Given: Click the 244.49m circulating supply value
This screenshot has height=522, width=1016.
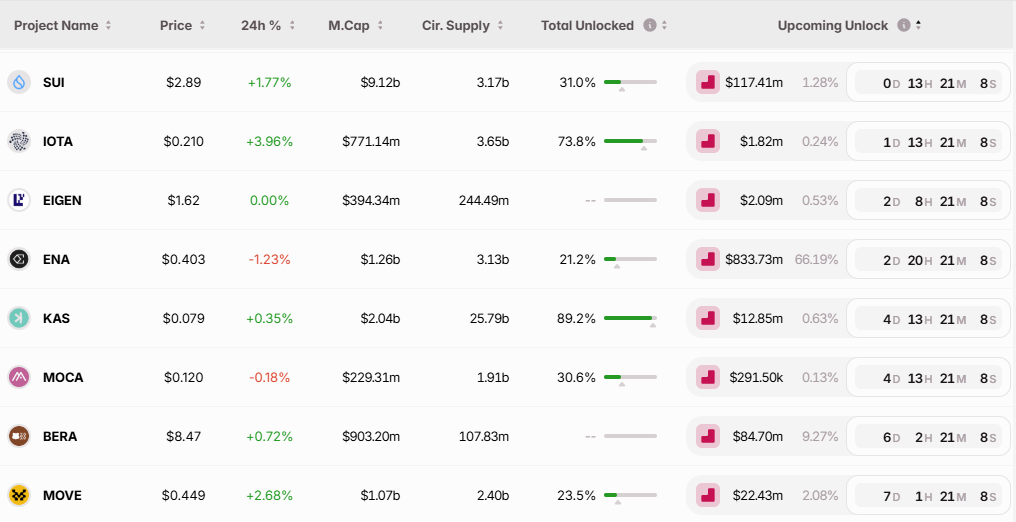Looking at the screenshot, I should [x=483, y=201].
